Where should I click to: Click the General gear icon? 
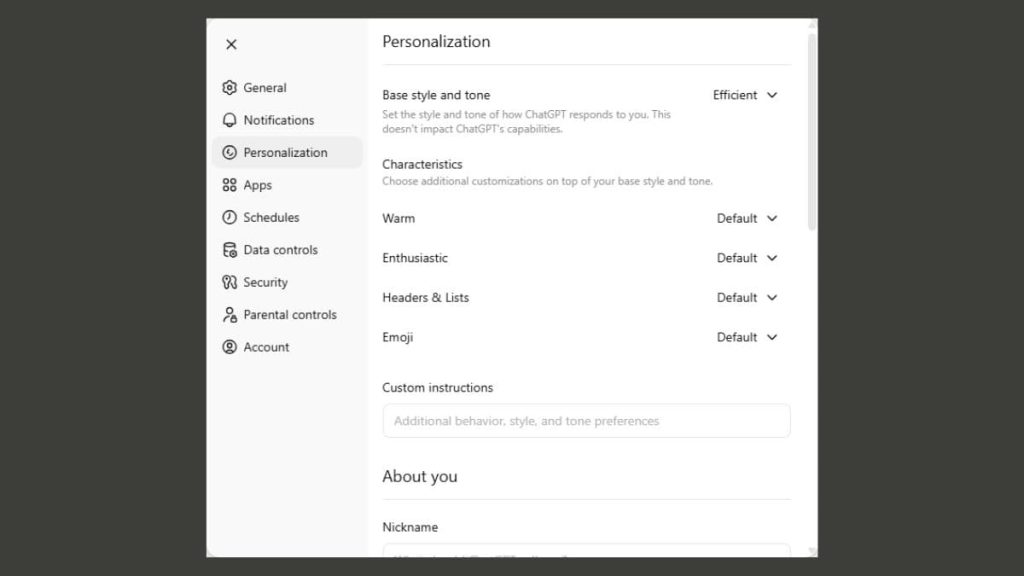pyautogui.click(x=230, y=88)
